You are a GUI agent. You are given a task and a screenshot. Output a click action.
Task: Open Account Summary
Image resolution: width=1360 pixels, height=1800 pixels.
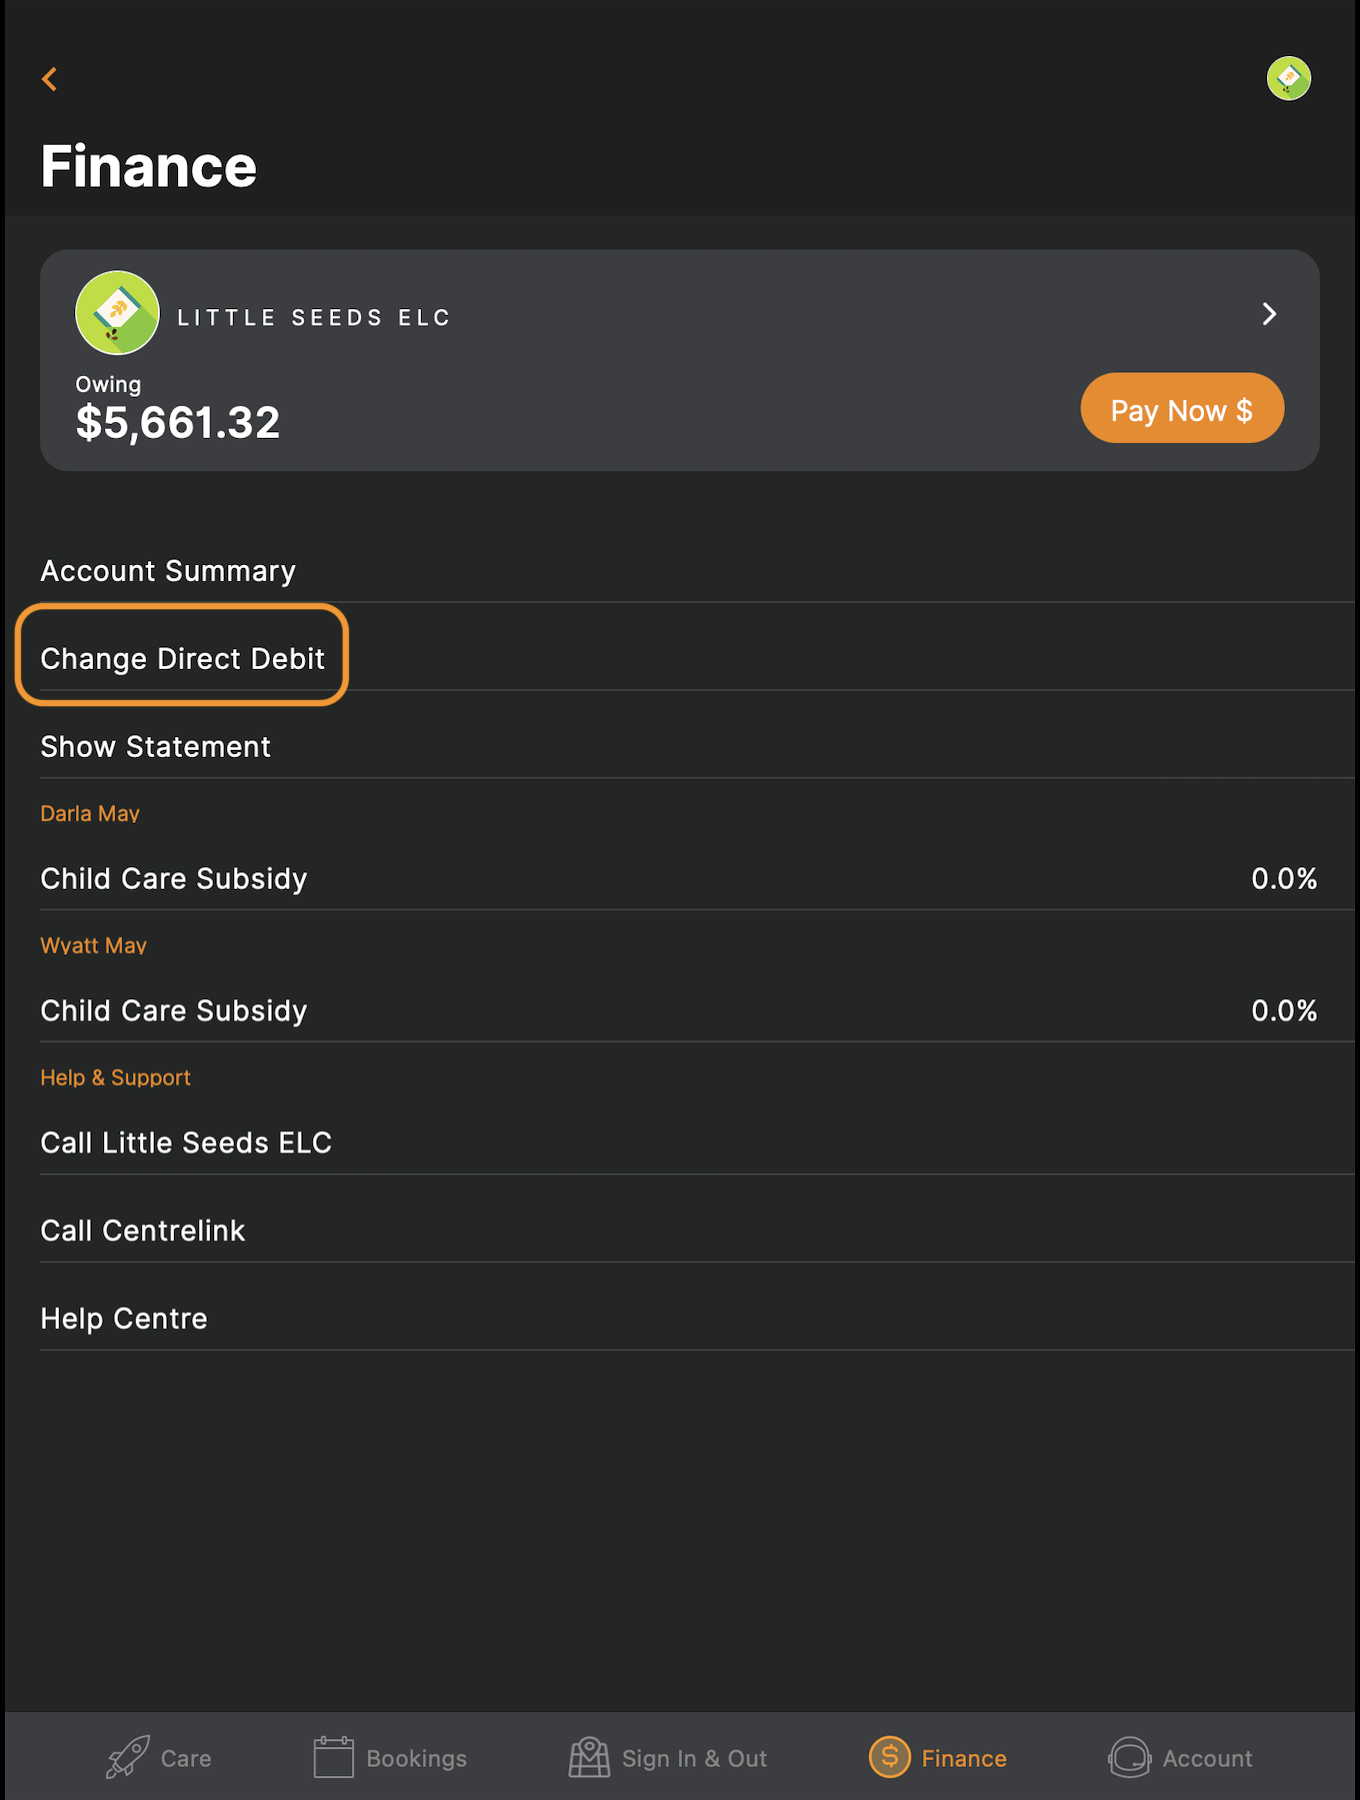[x=167, y=570]
